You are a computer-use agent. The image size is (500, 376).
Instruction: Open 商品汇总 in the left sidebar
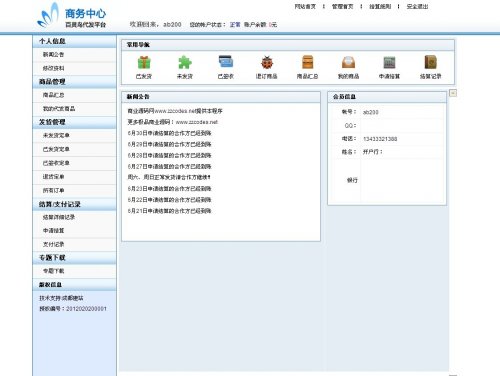(x=53, y=95)
